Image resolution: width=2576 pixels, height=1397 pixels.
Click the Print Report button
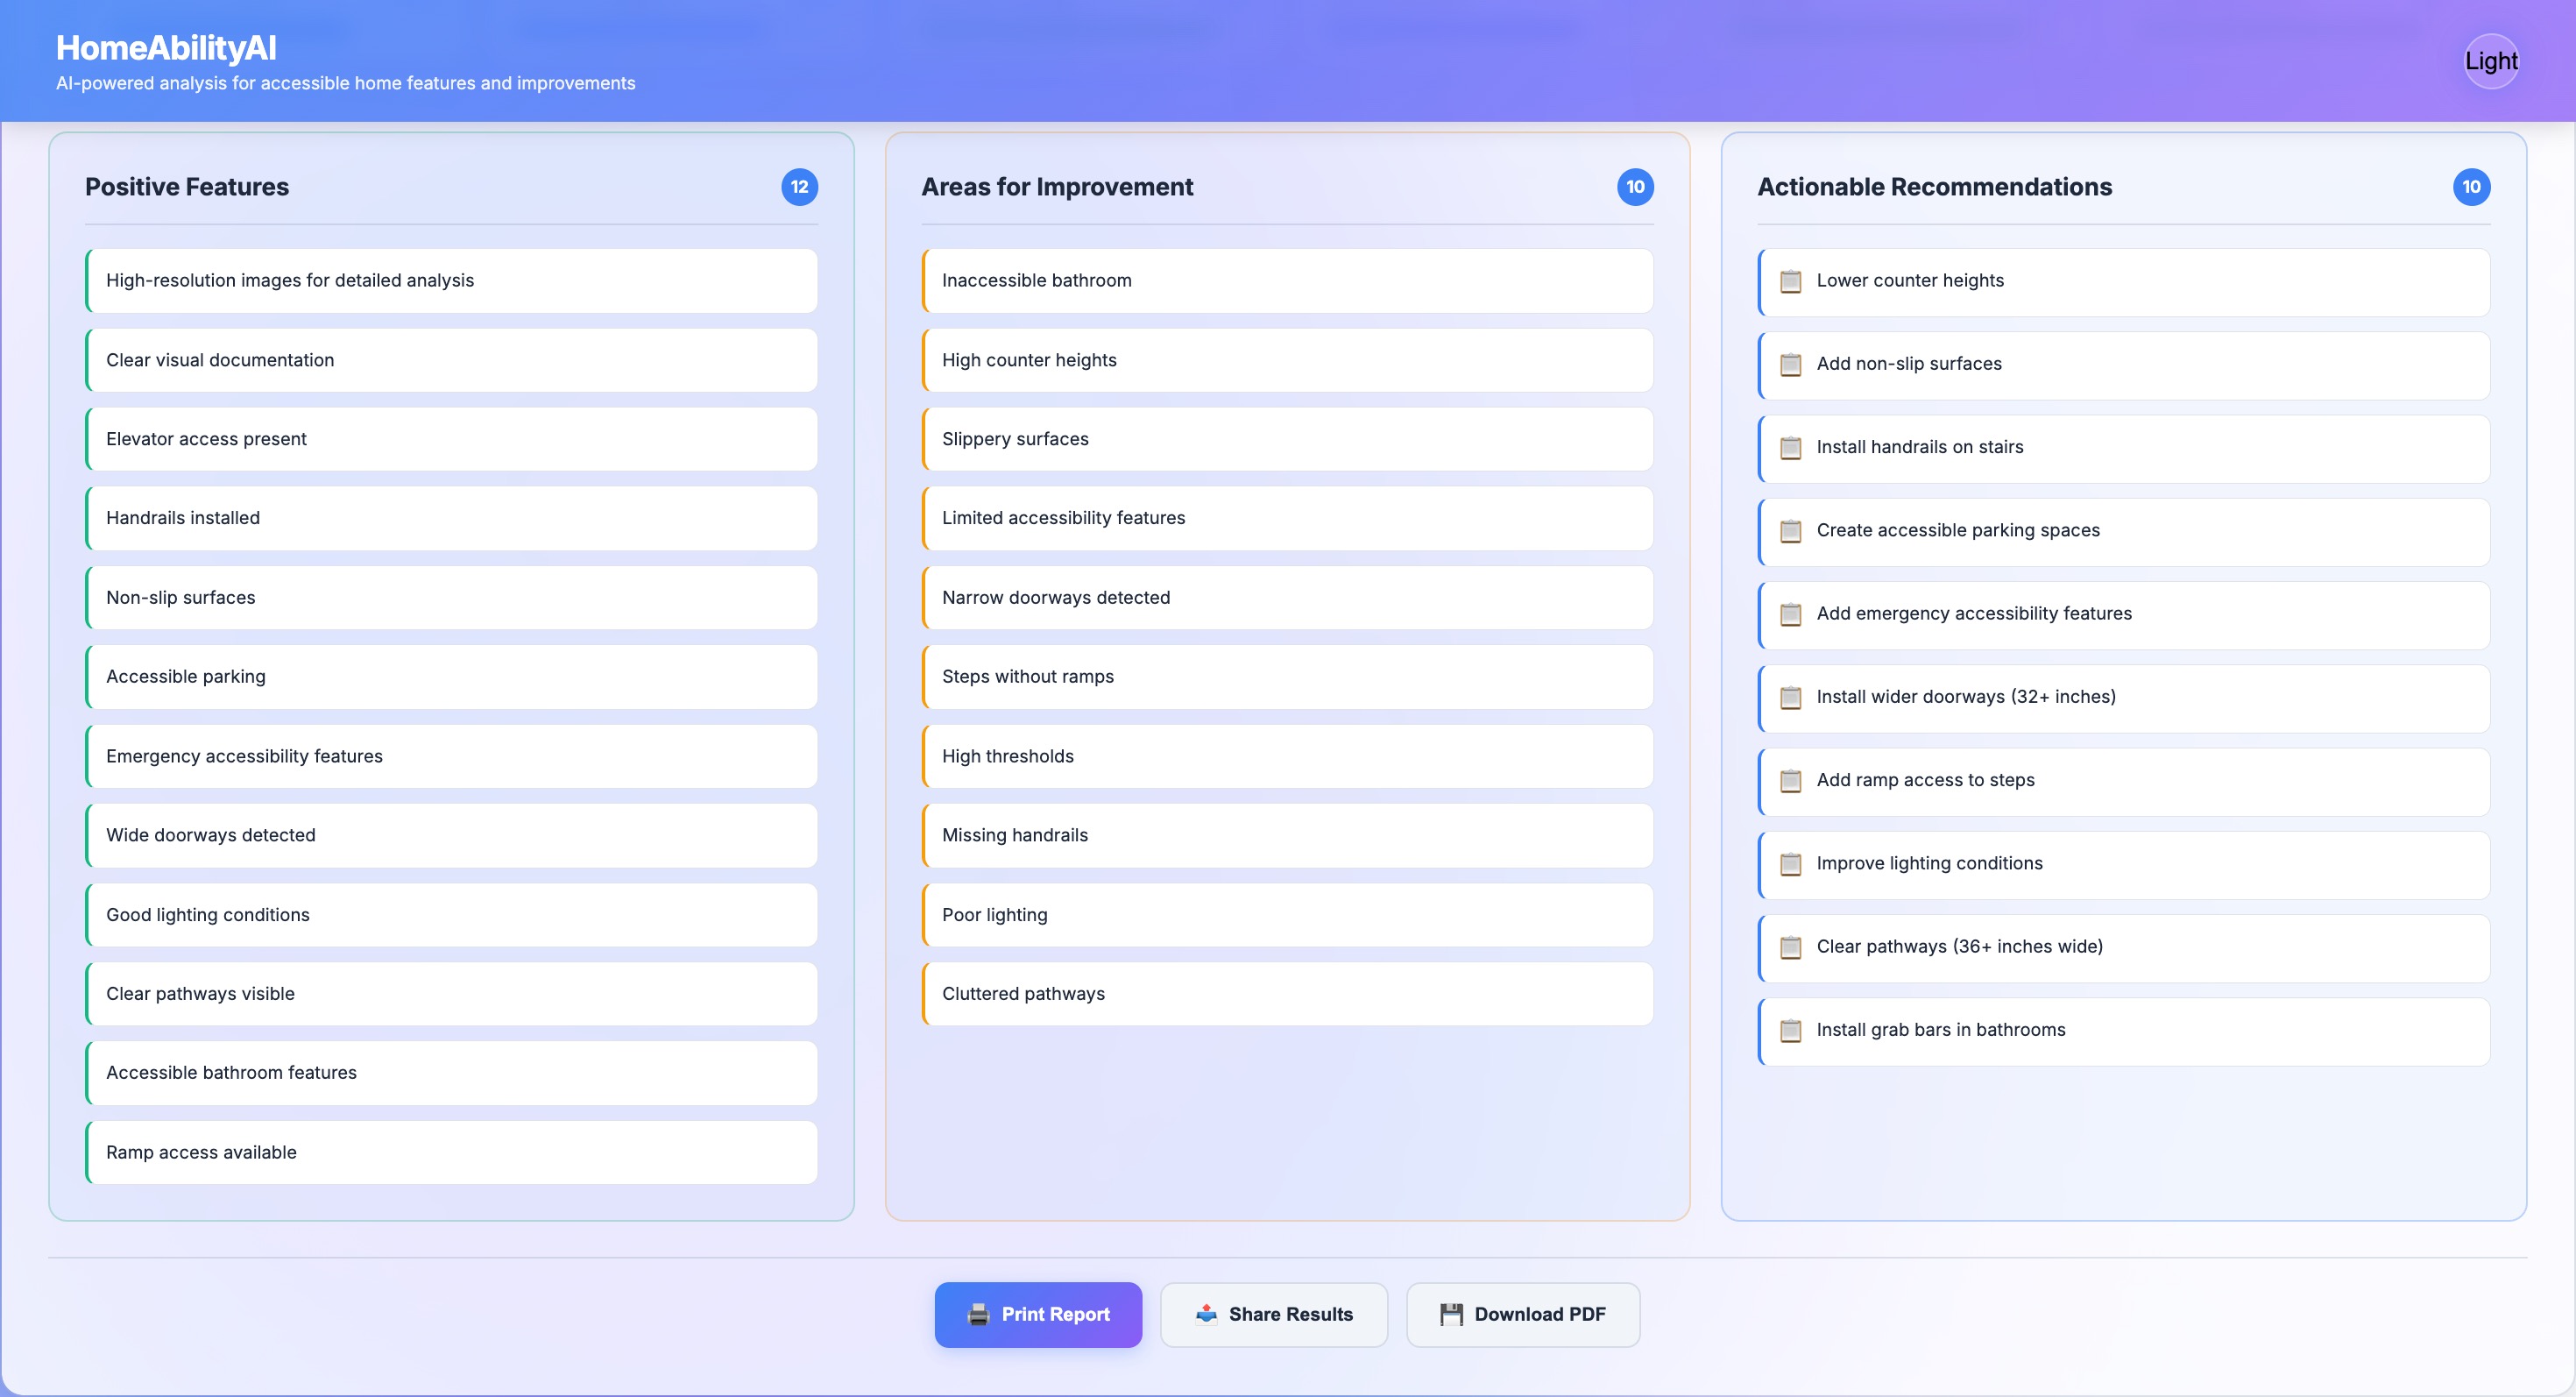(1037, 1314)
